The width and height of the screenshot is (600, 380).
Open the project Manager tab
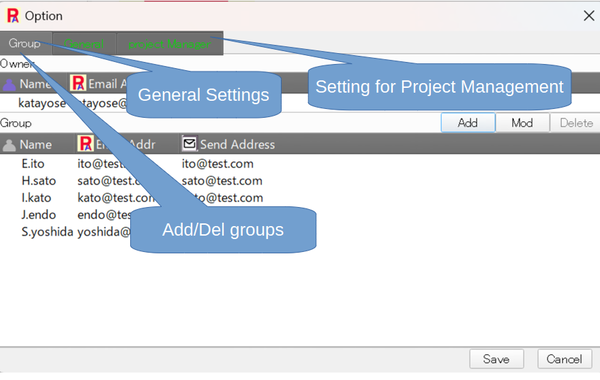pyautogui.click(x=170, y=44)
